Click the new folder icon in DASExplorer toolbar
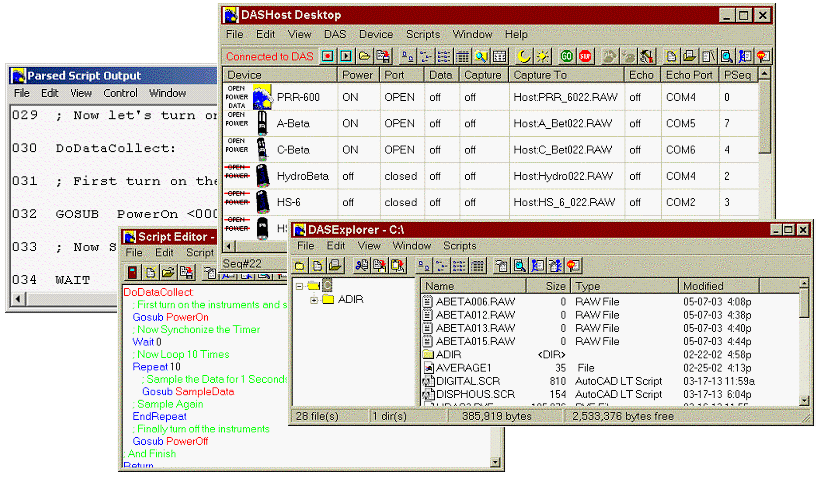The width and height of the screenshot is (822, 486). (300, 265)
